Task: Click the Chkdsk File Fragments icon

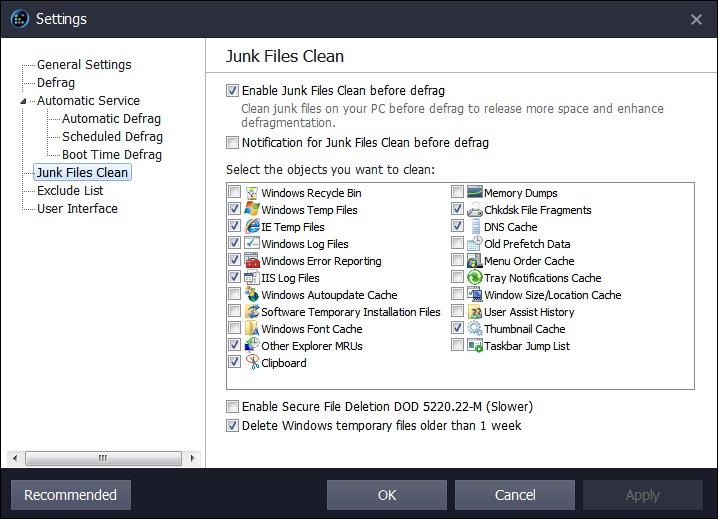Action: click(476, 210)
